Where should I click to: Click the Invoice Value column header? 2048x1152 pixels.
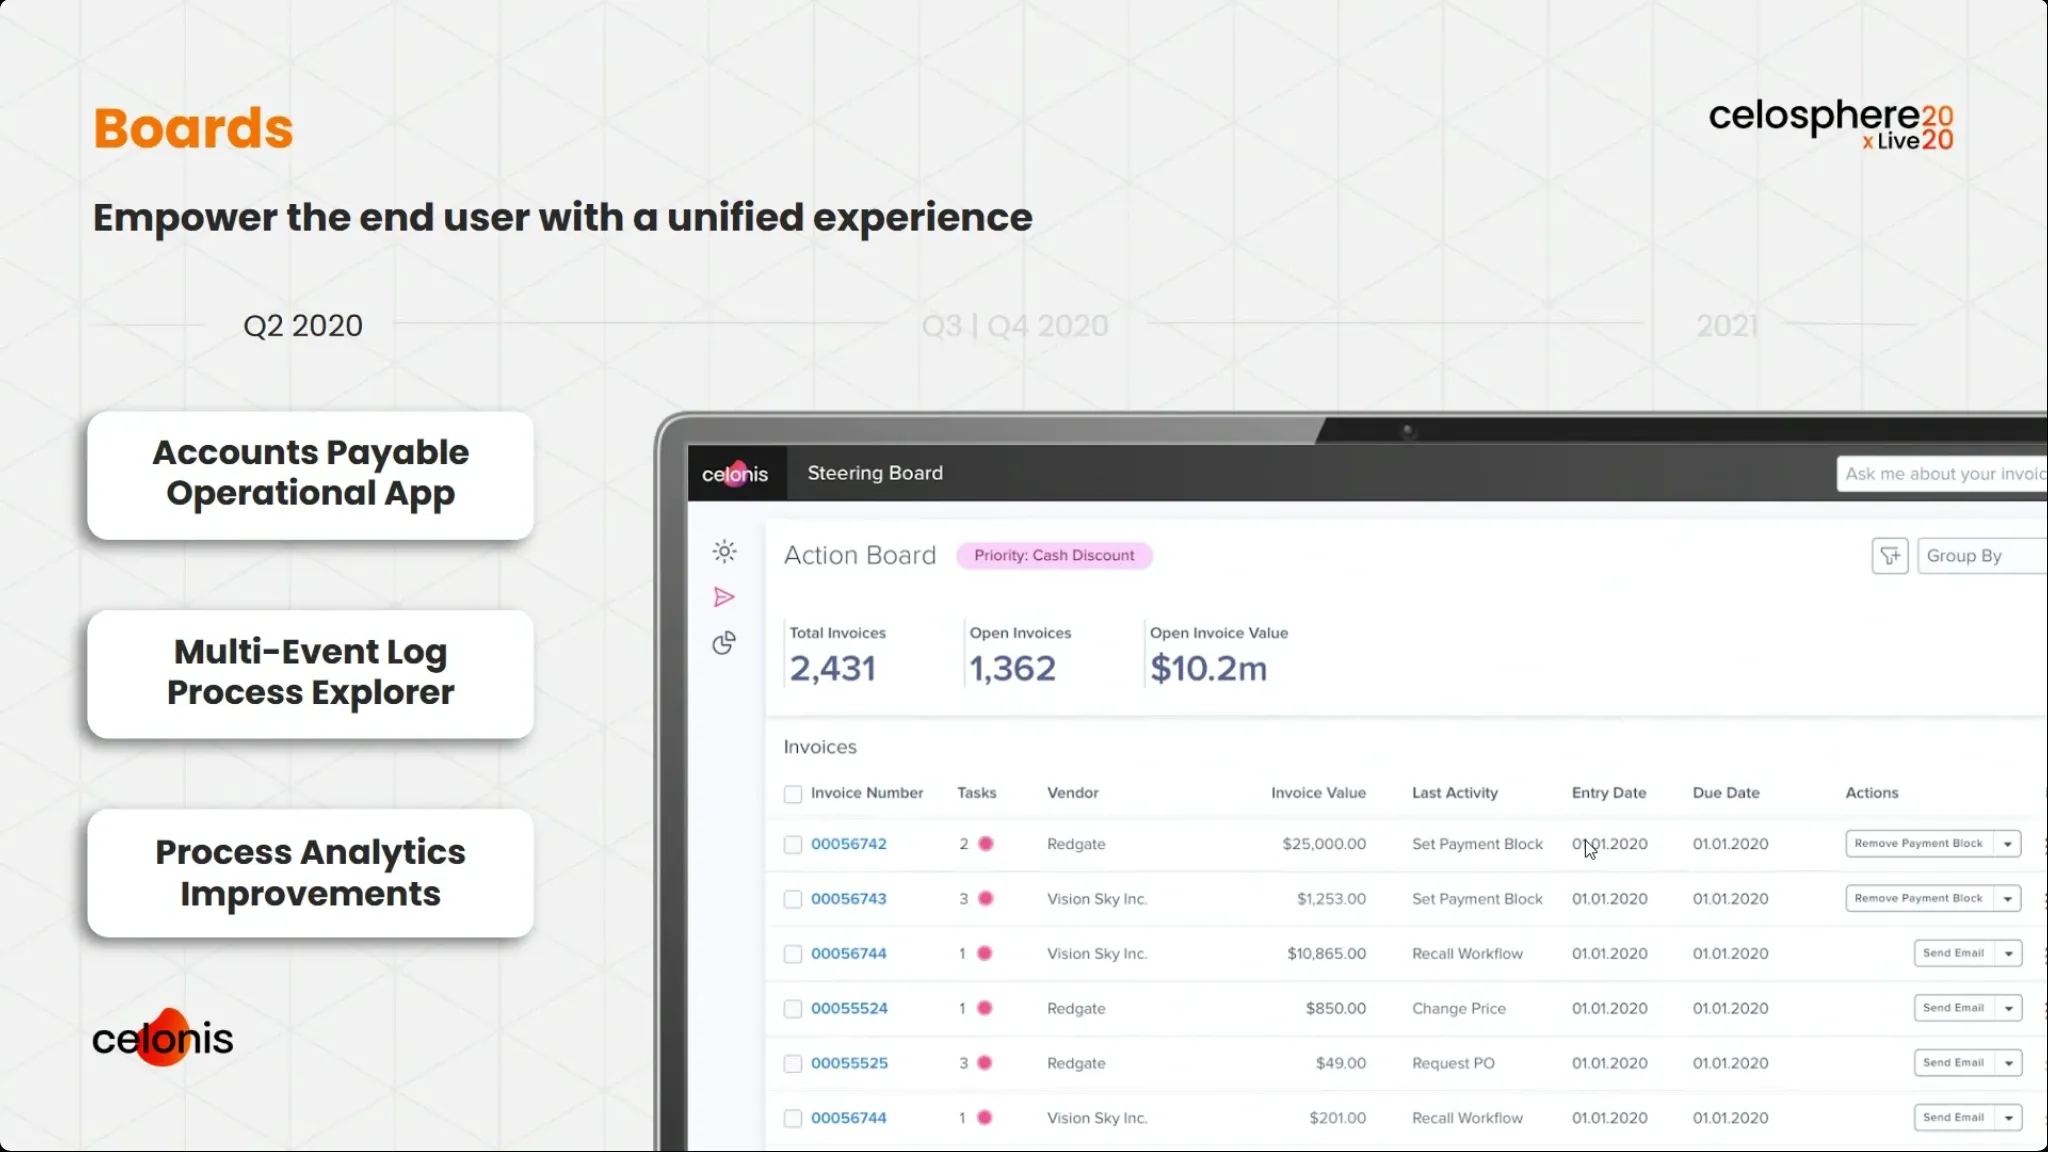(x=1318, y=793)
